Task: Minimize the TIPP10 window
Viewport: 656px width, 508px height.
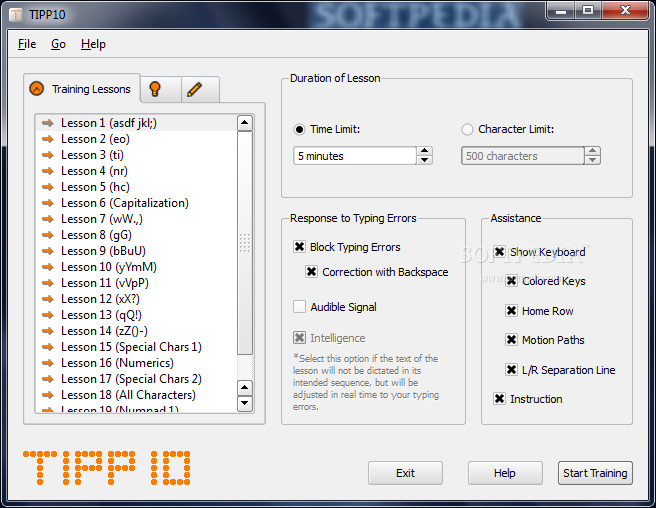Action: pos(561,10)
